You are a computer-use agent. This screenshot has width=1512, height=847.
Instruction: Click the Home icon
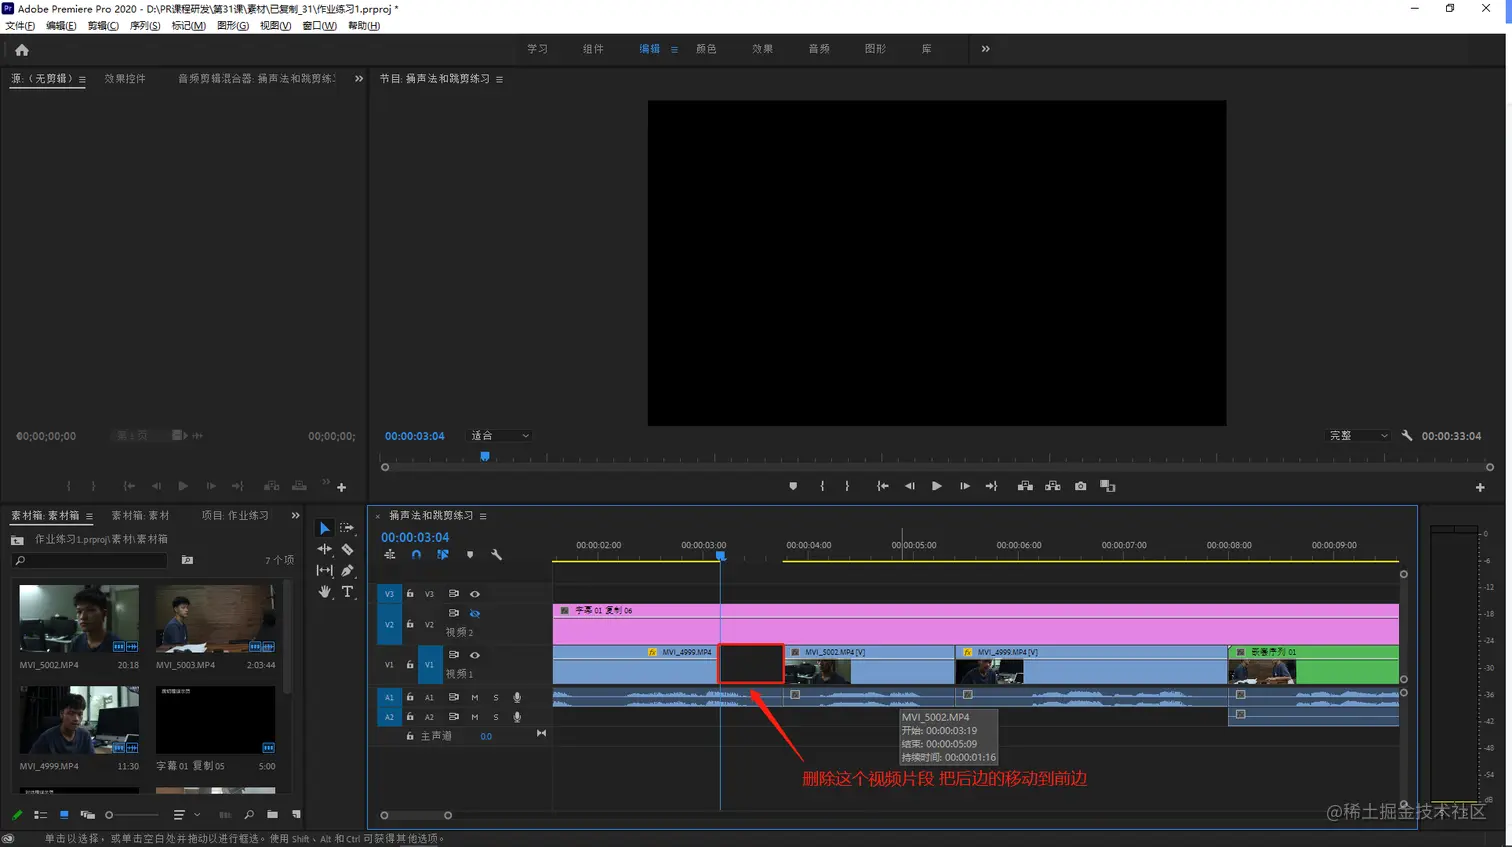point(22,49)
